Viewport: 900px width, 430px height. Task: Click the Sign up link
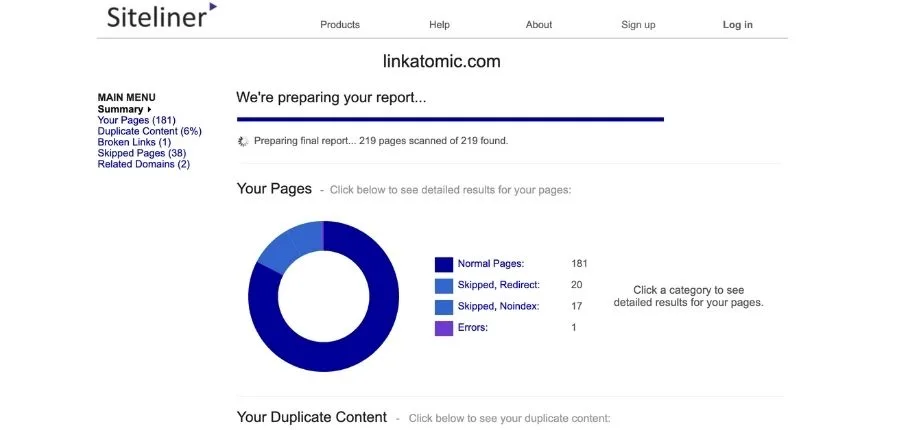(638, 25)
